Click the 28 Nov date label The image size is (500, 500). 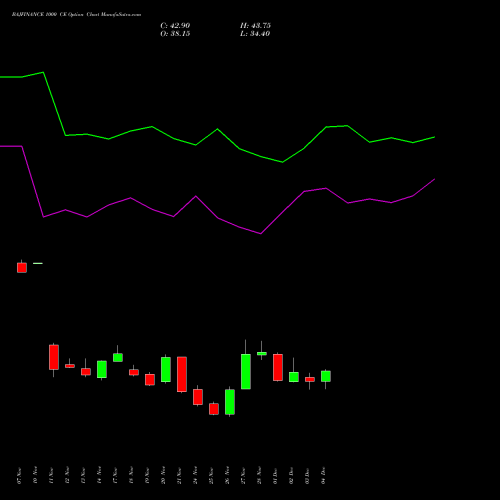[x=259, y=475]
